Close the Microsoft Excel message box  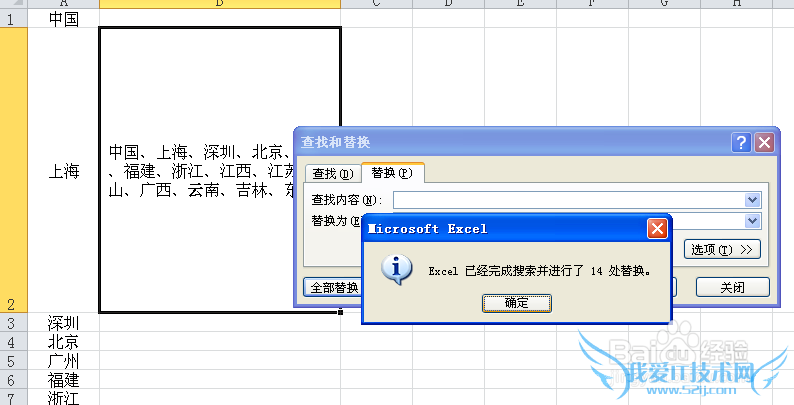(x=657, y=229)
